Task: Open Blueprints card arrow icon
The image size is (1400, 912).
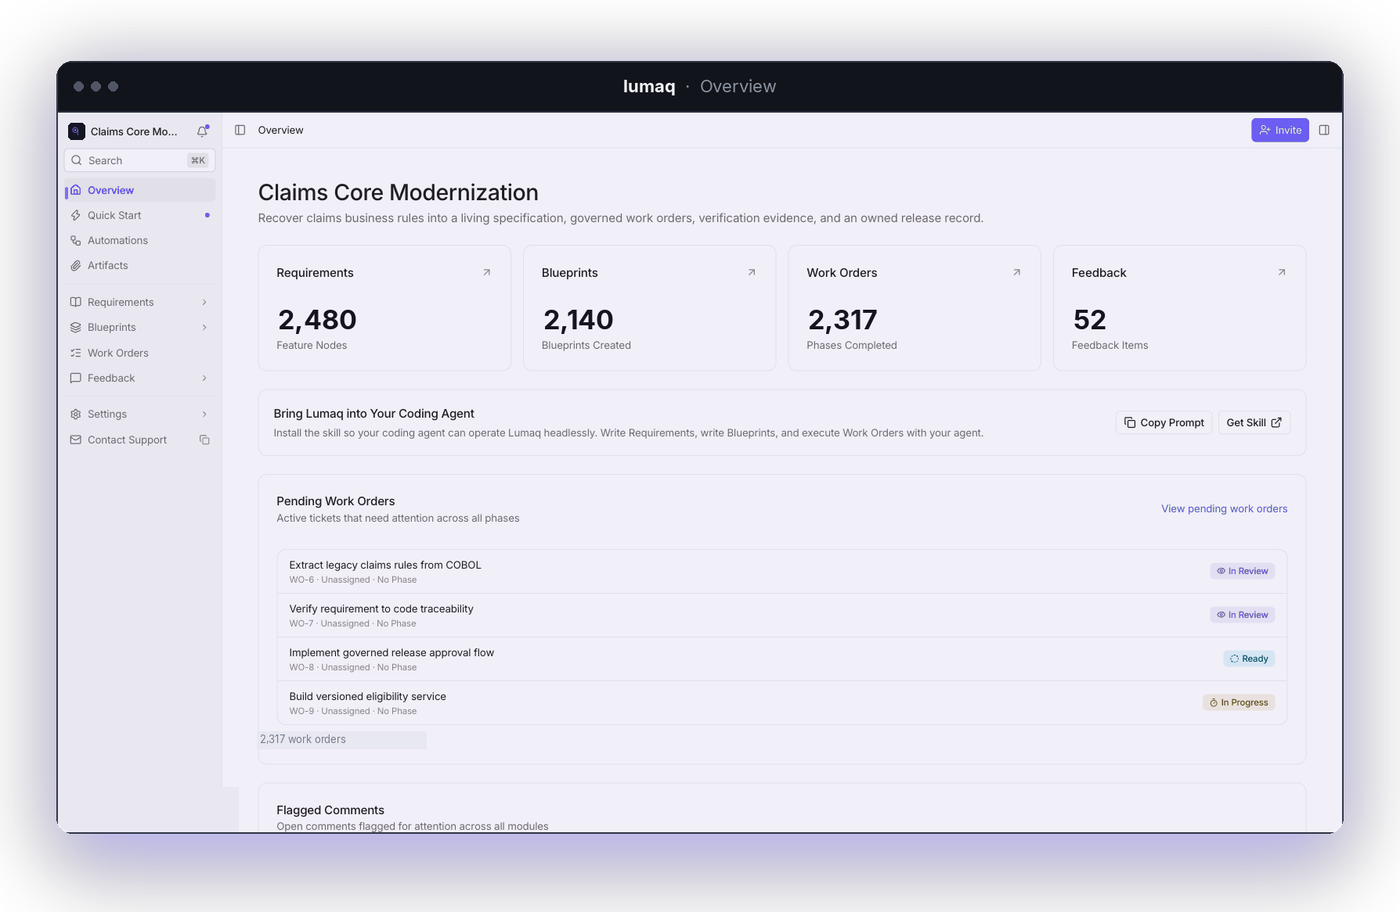Action: click(752, 272)
